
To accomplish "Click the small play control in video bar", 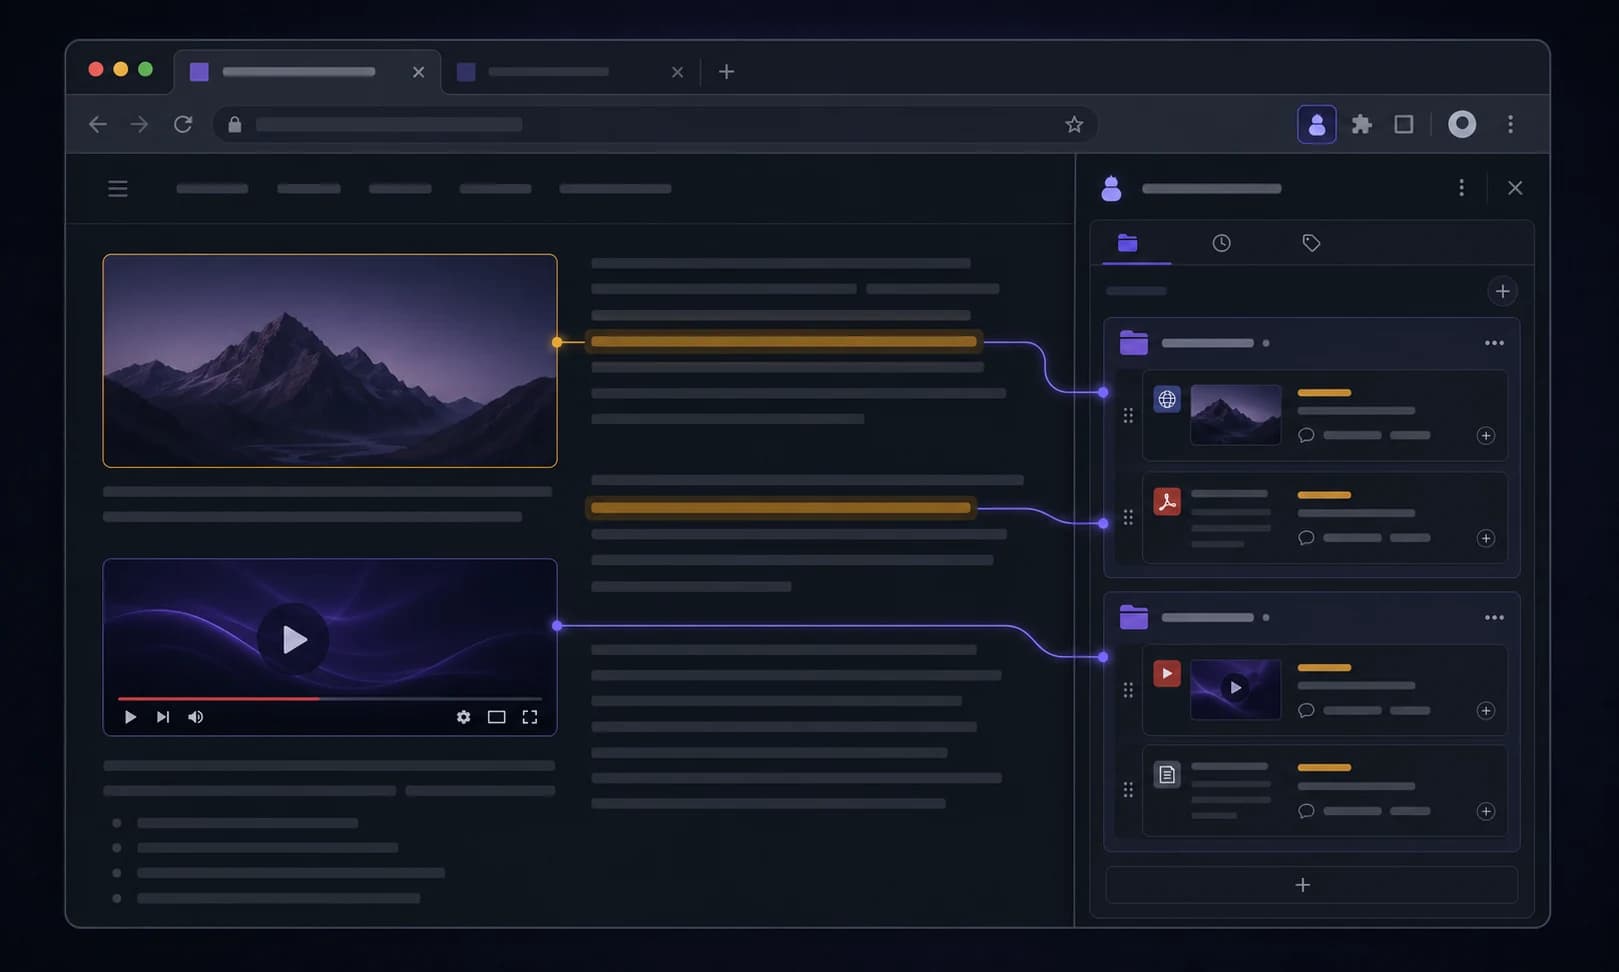I will [130, 717].
